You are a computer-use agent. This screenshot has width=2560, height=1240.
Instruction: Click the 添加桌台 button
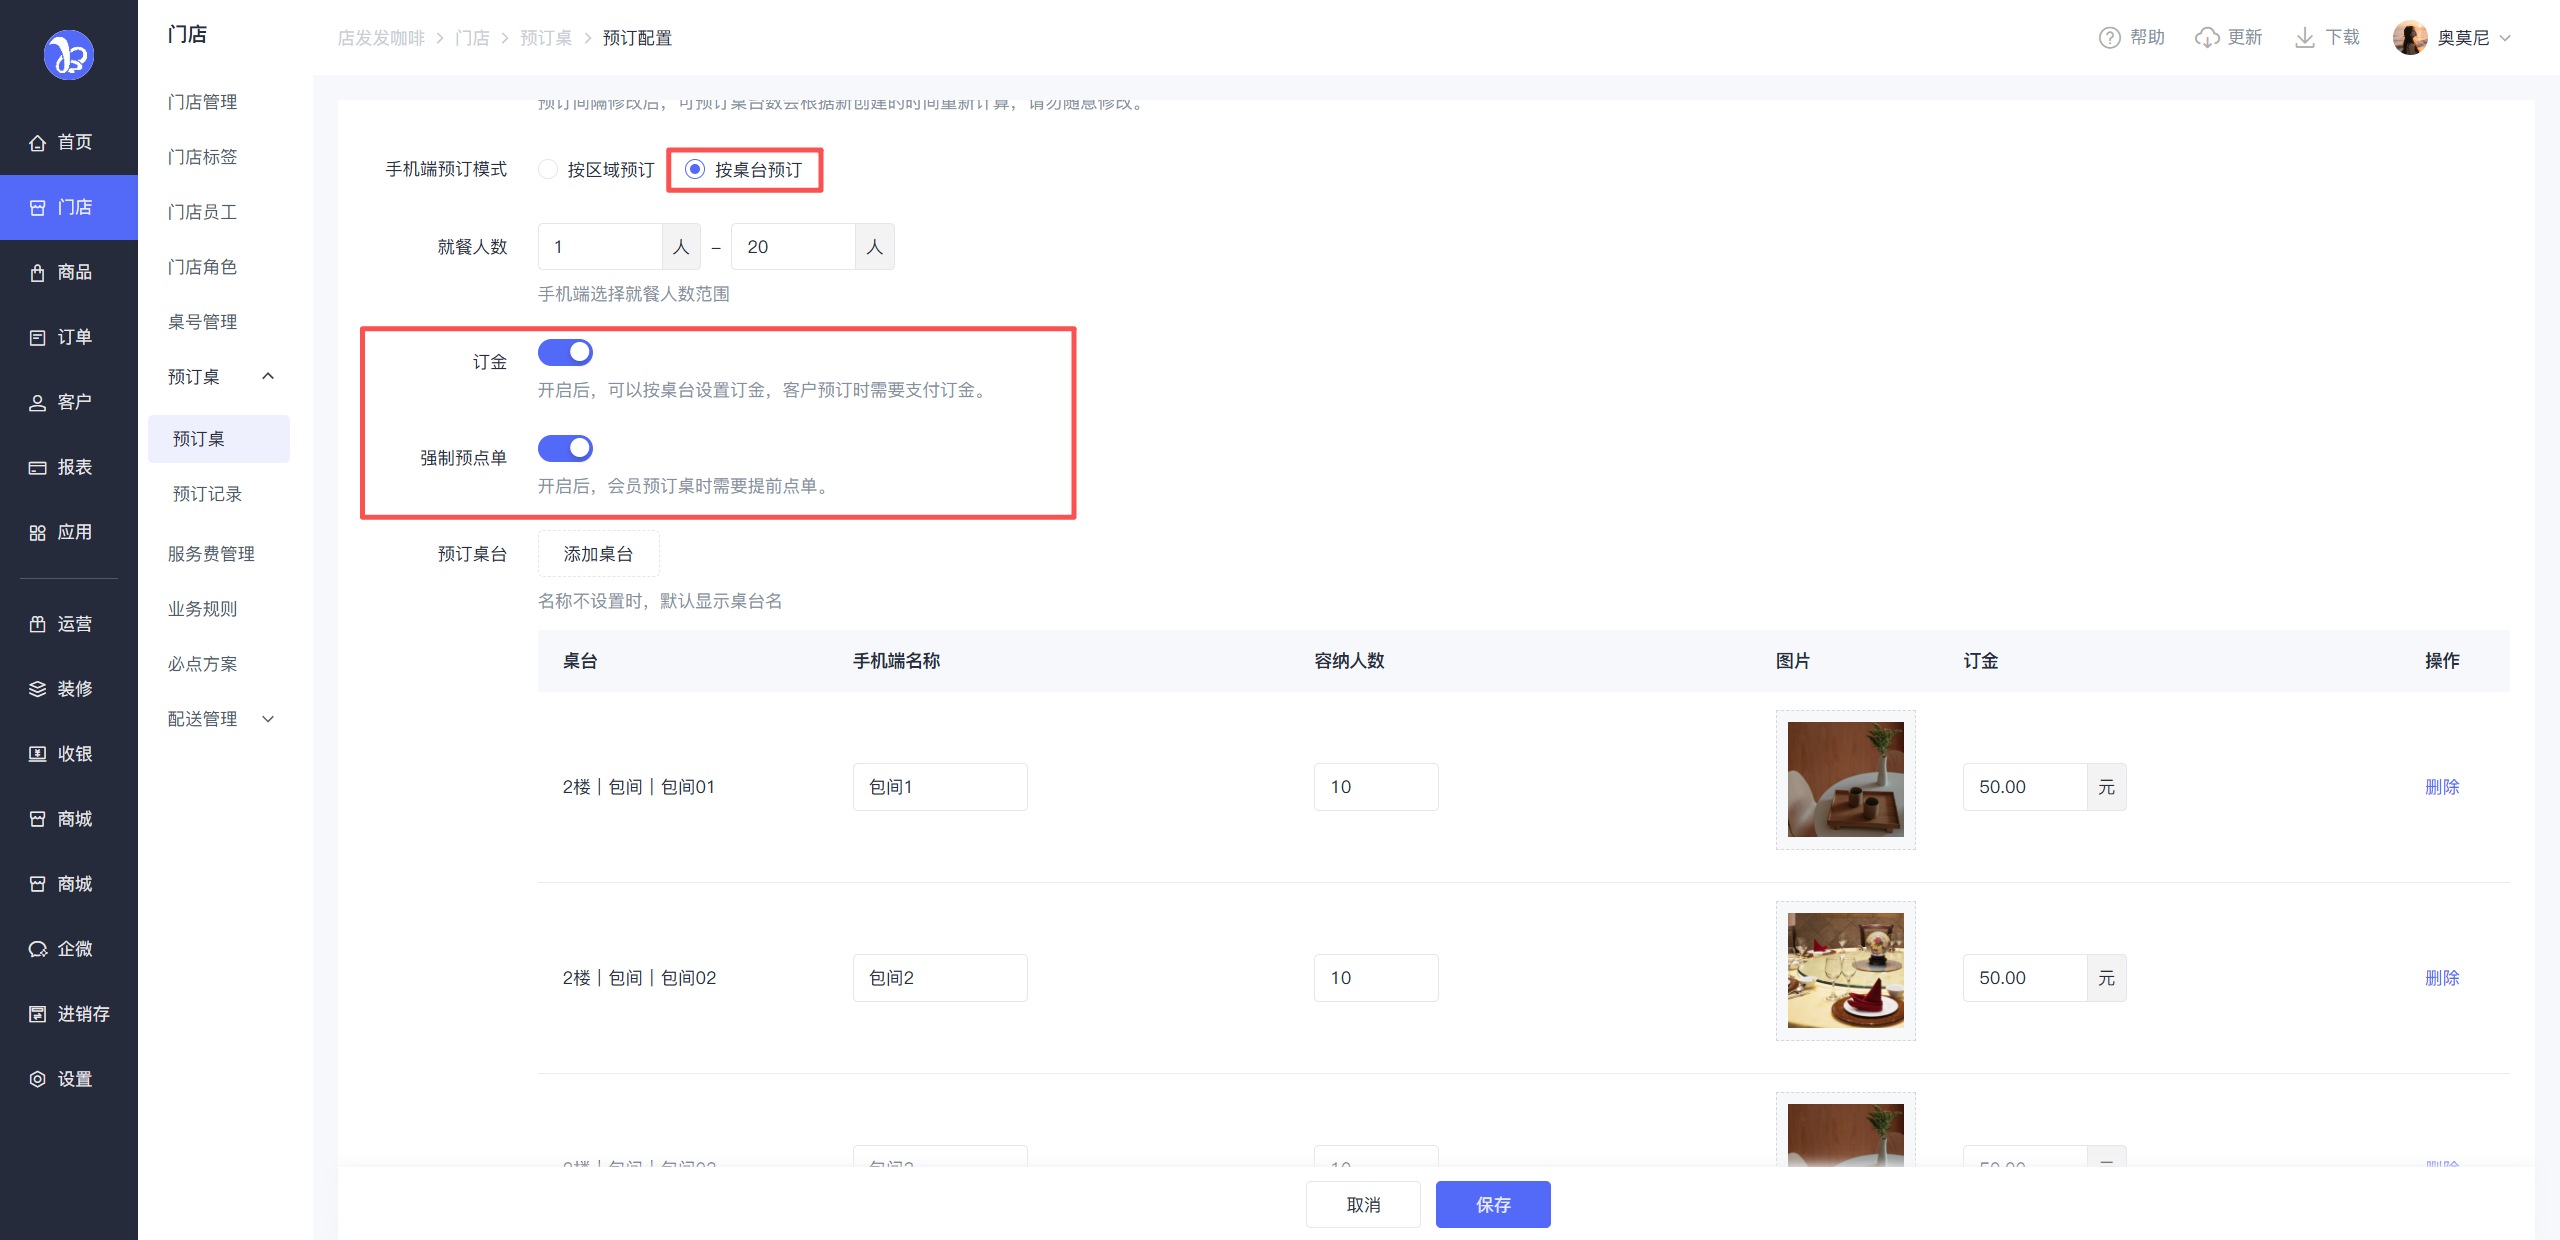(598, 554)
